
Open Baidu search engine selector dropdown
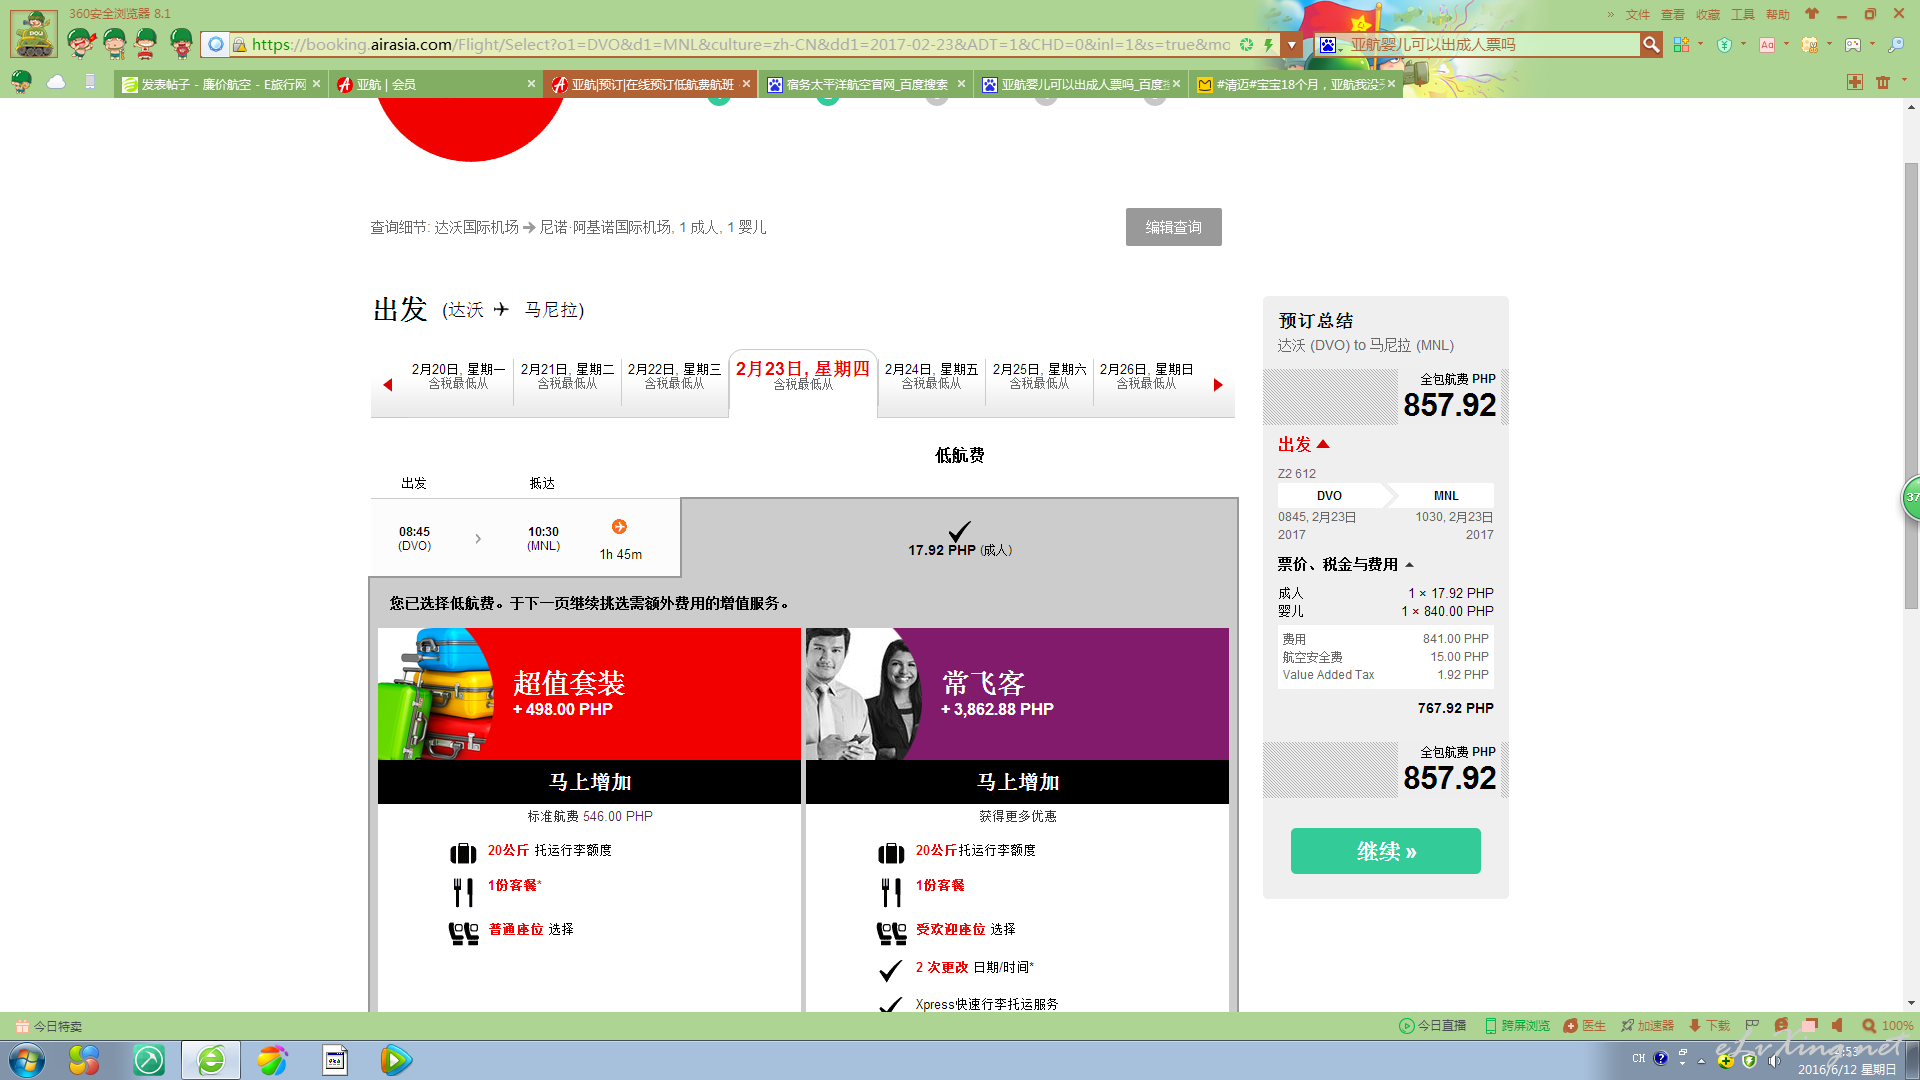point(1331,44)
